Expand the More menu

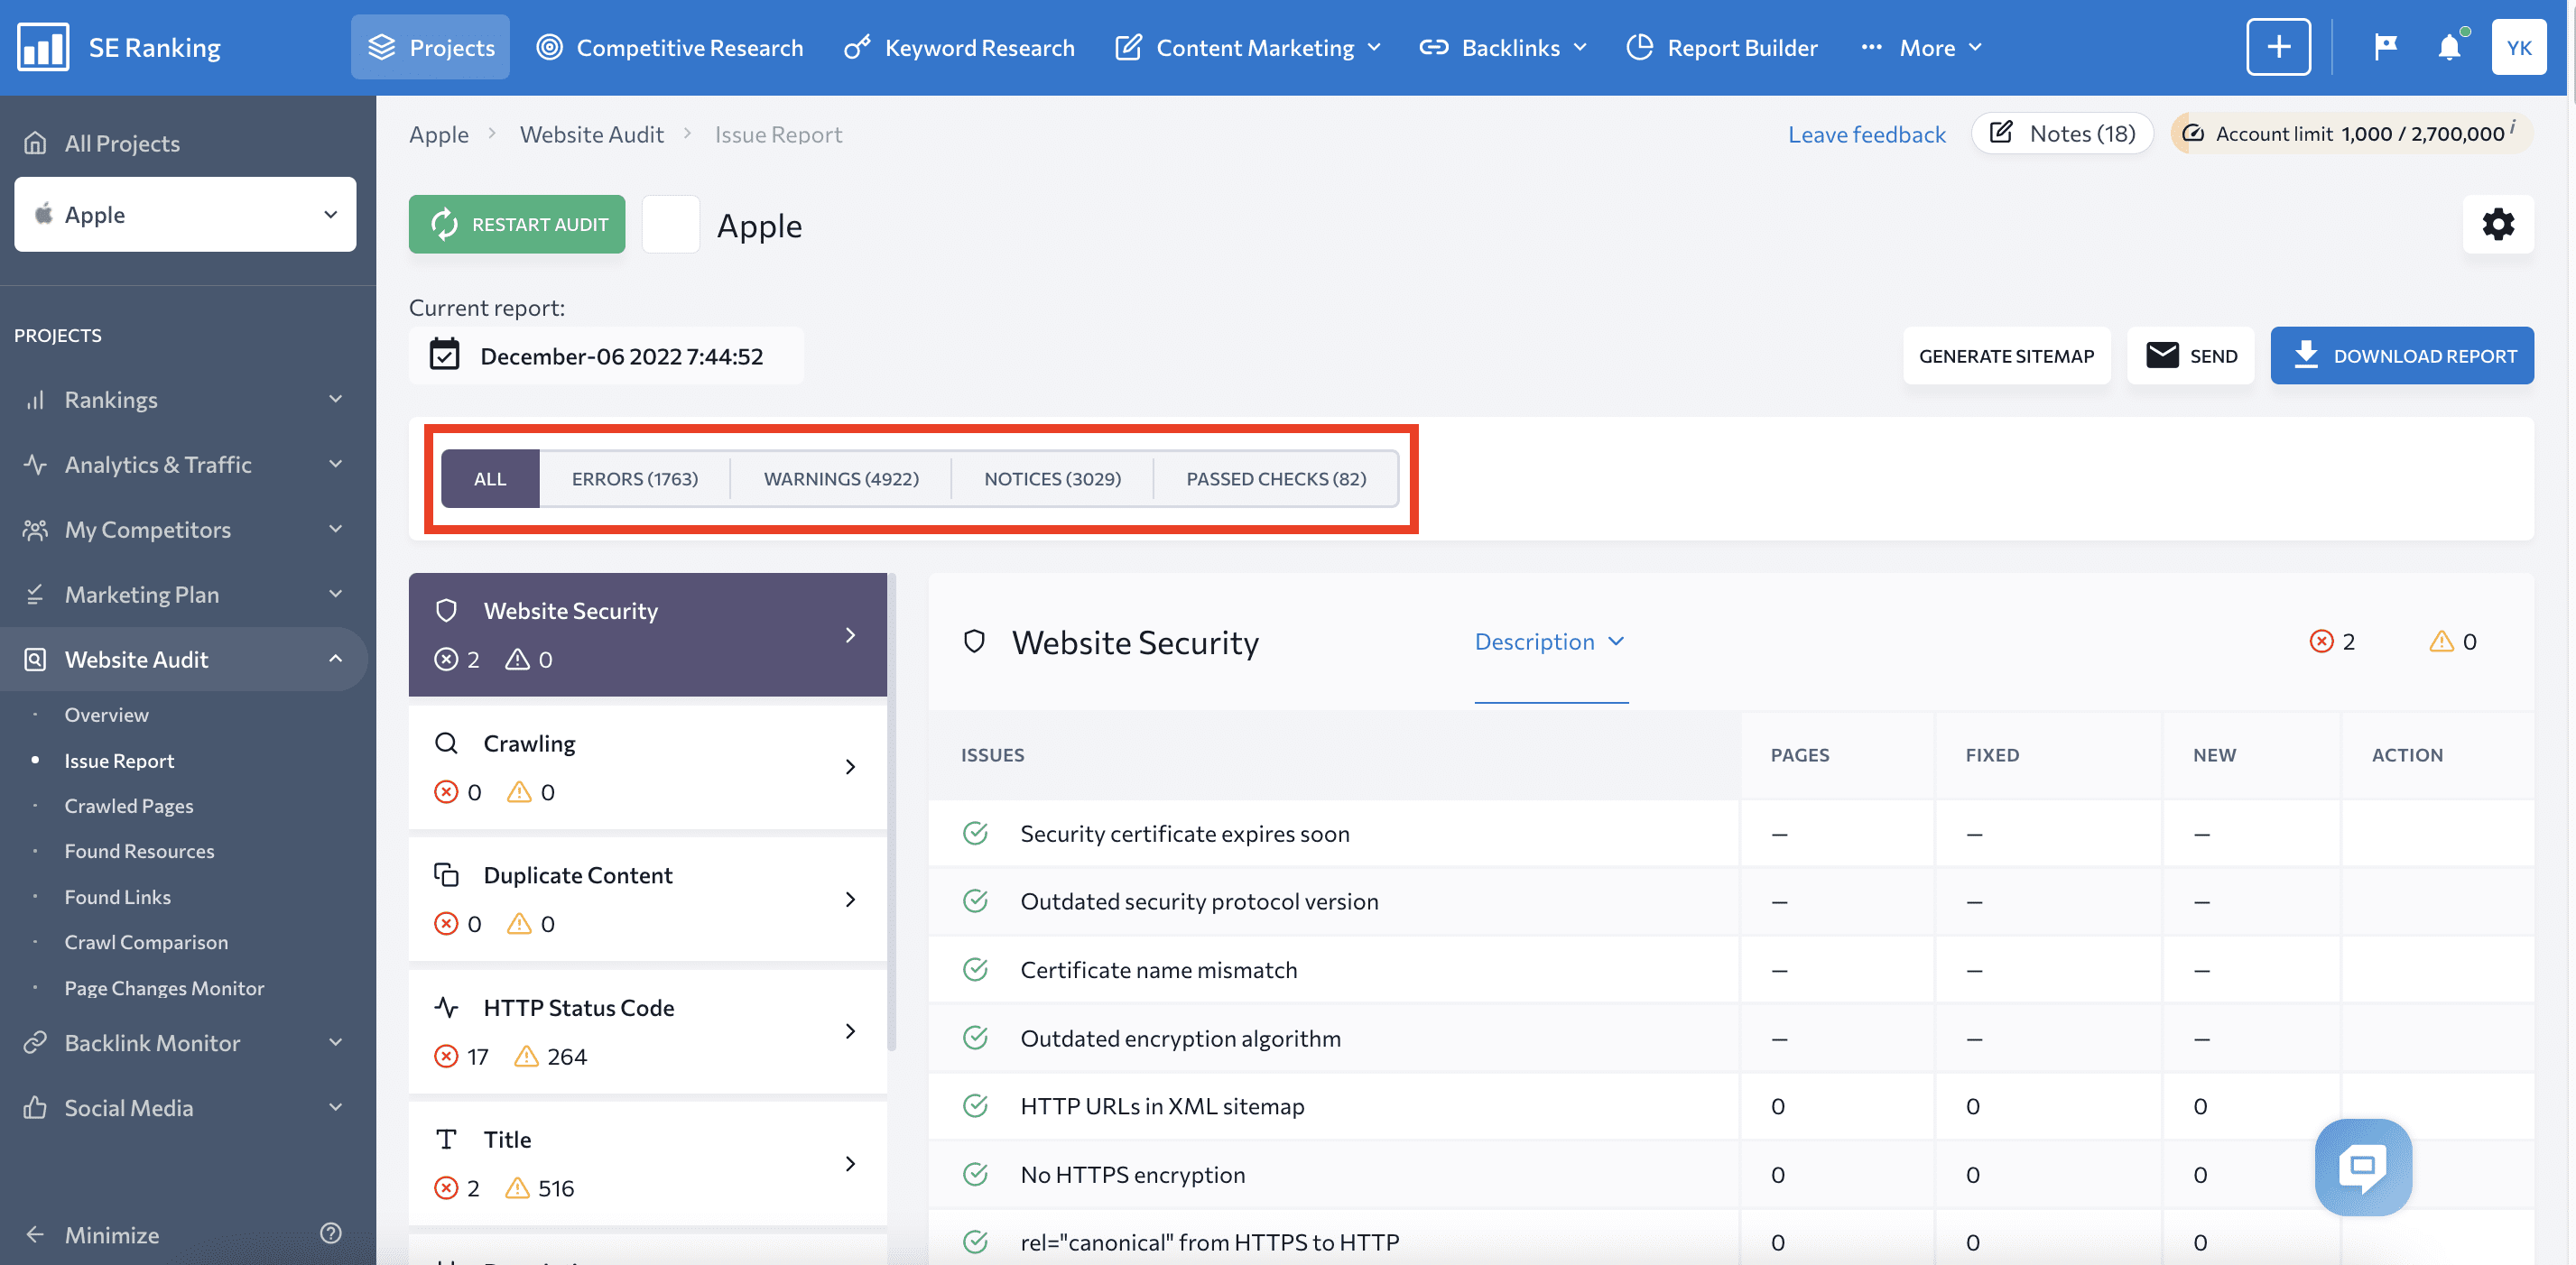1920,47
